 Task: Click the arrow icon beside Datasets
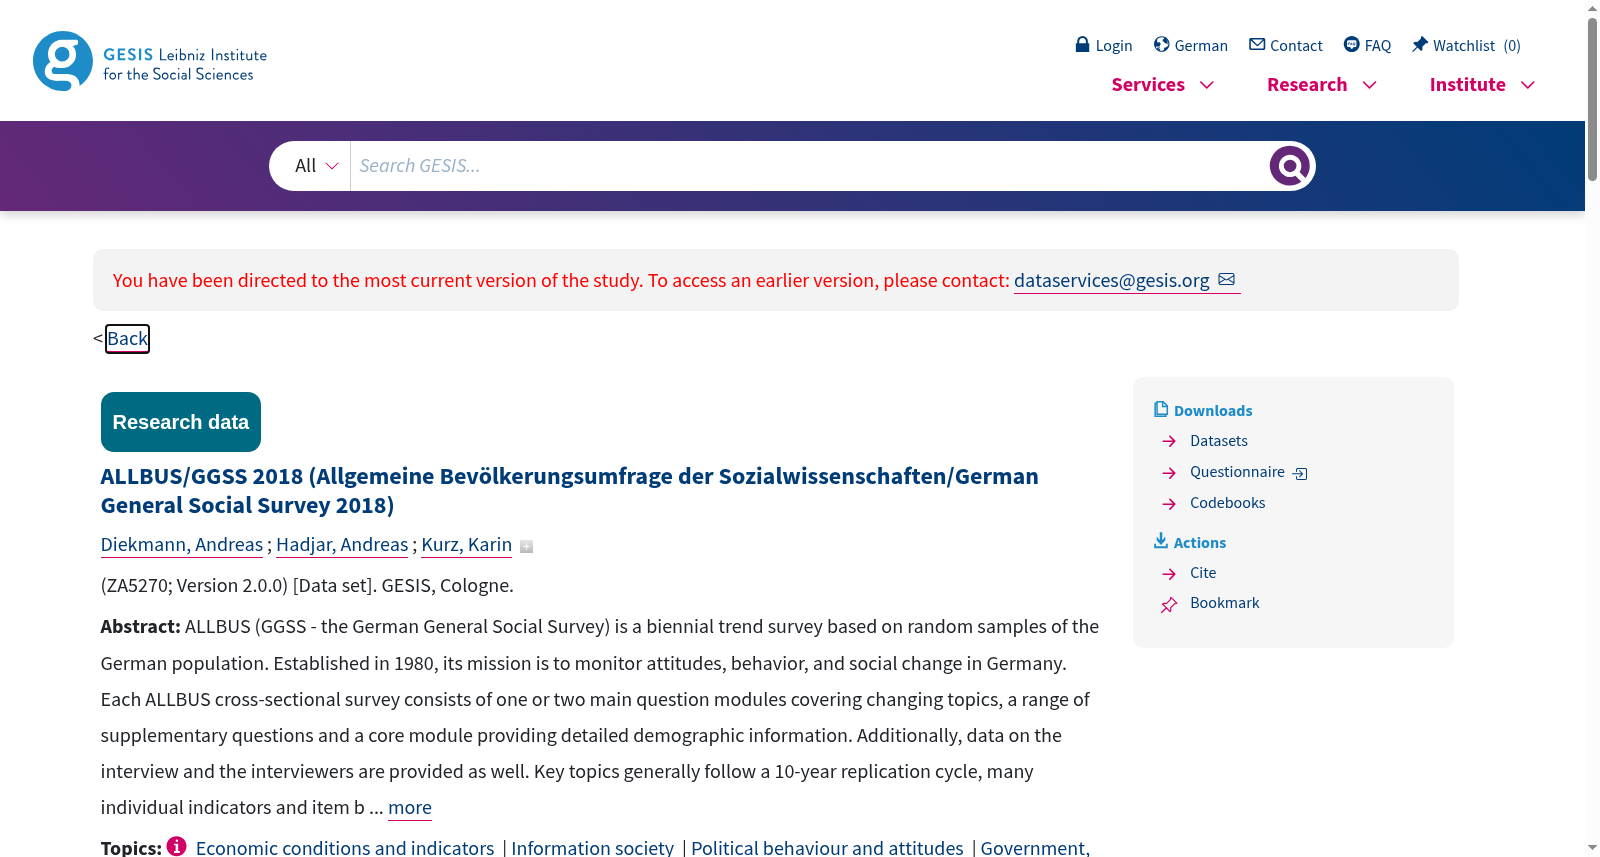click(x=1169, y=441)
